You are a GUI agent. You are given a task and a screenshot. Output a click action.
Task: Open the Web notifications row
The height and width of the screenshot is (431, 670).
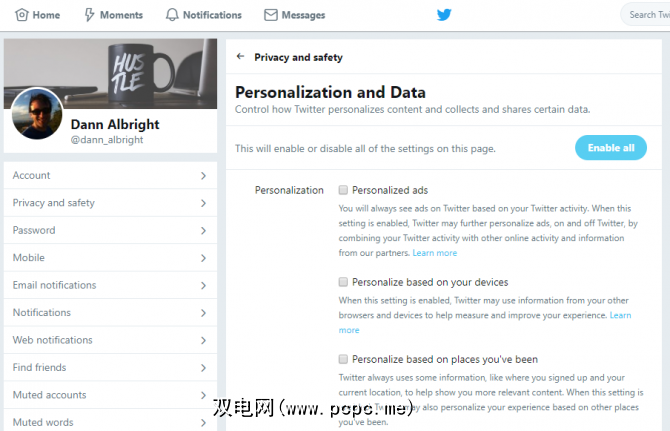coord(110,340)
